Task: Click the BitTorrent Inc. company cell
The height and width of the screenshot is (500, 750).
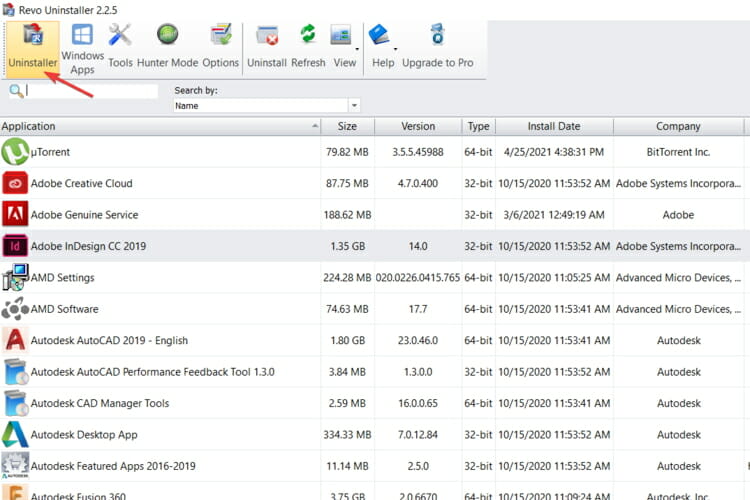Action: coord(678,152)
